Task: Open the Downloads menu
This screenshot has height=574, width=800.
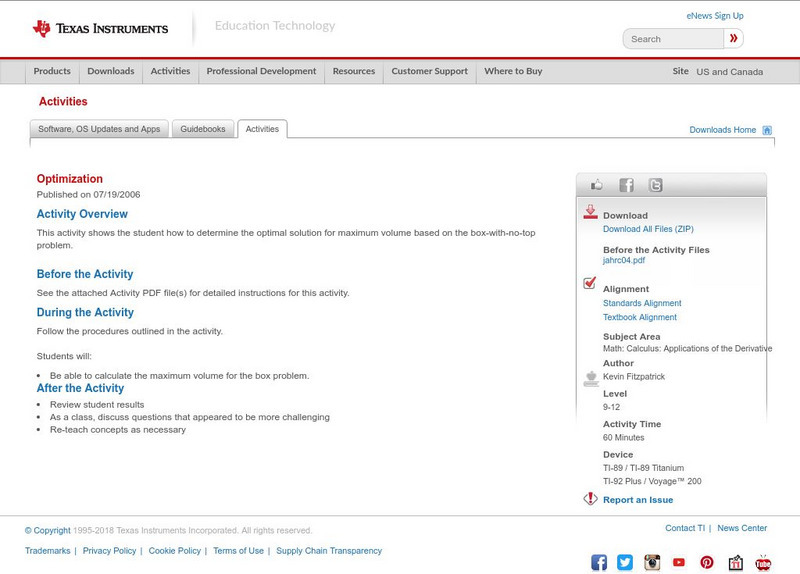Action: click(111, 71)
